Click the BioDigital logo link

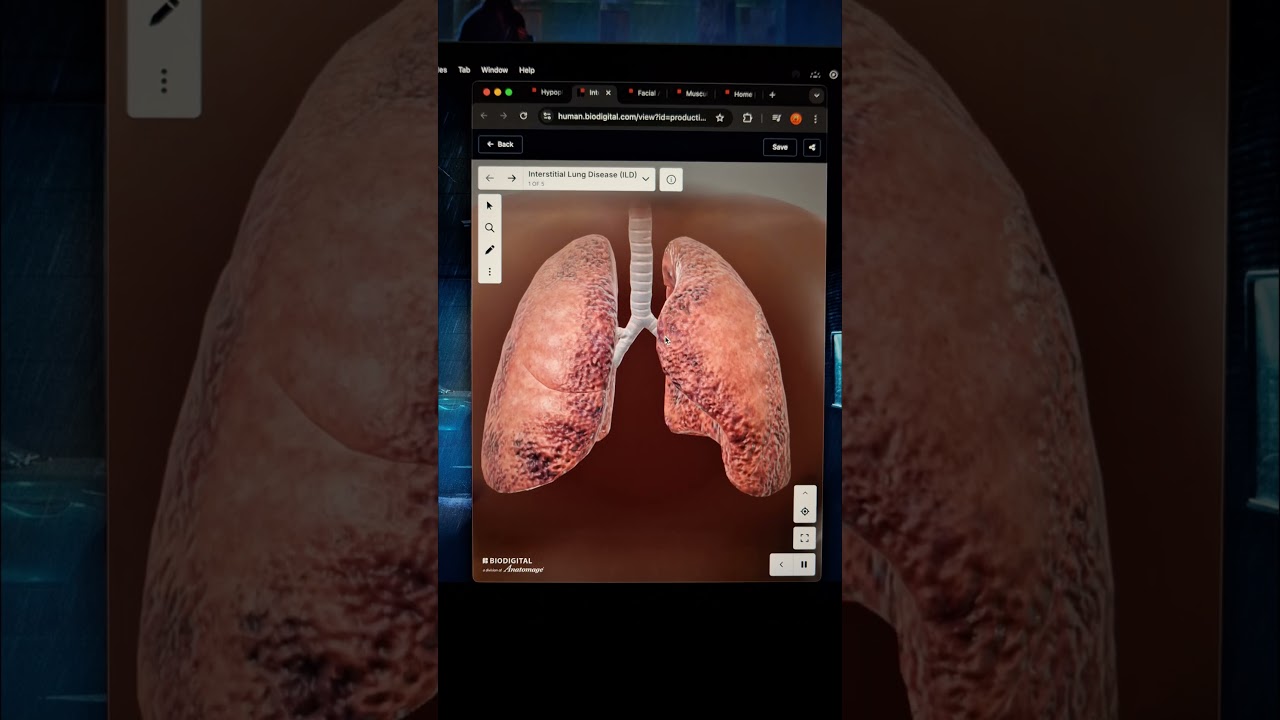[512, 565]
